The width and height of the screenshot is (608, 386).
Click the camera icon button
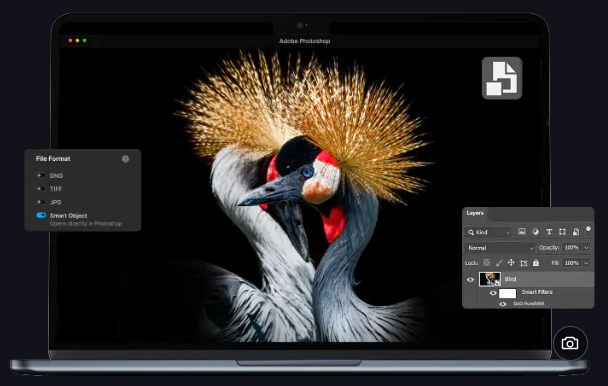tap(570, 343)
